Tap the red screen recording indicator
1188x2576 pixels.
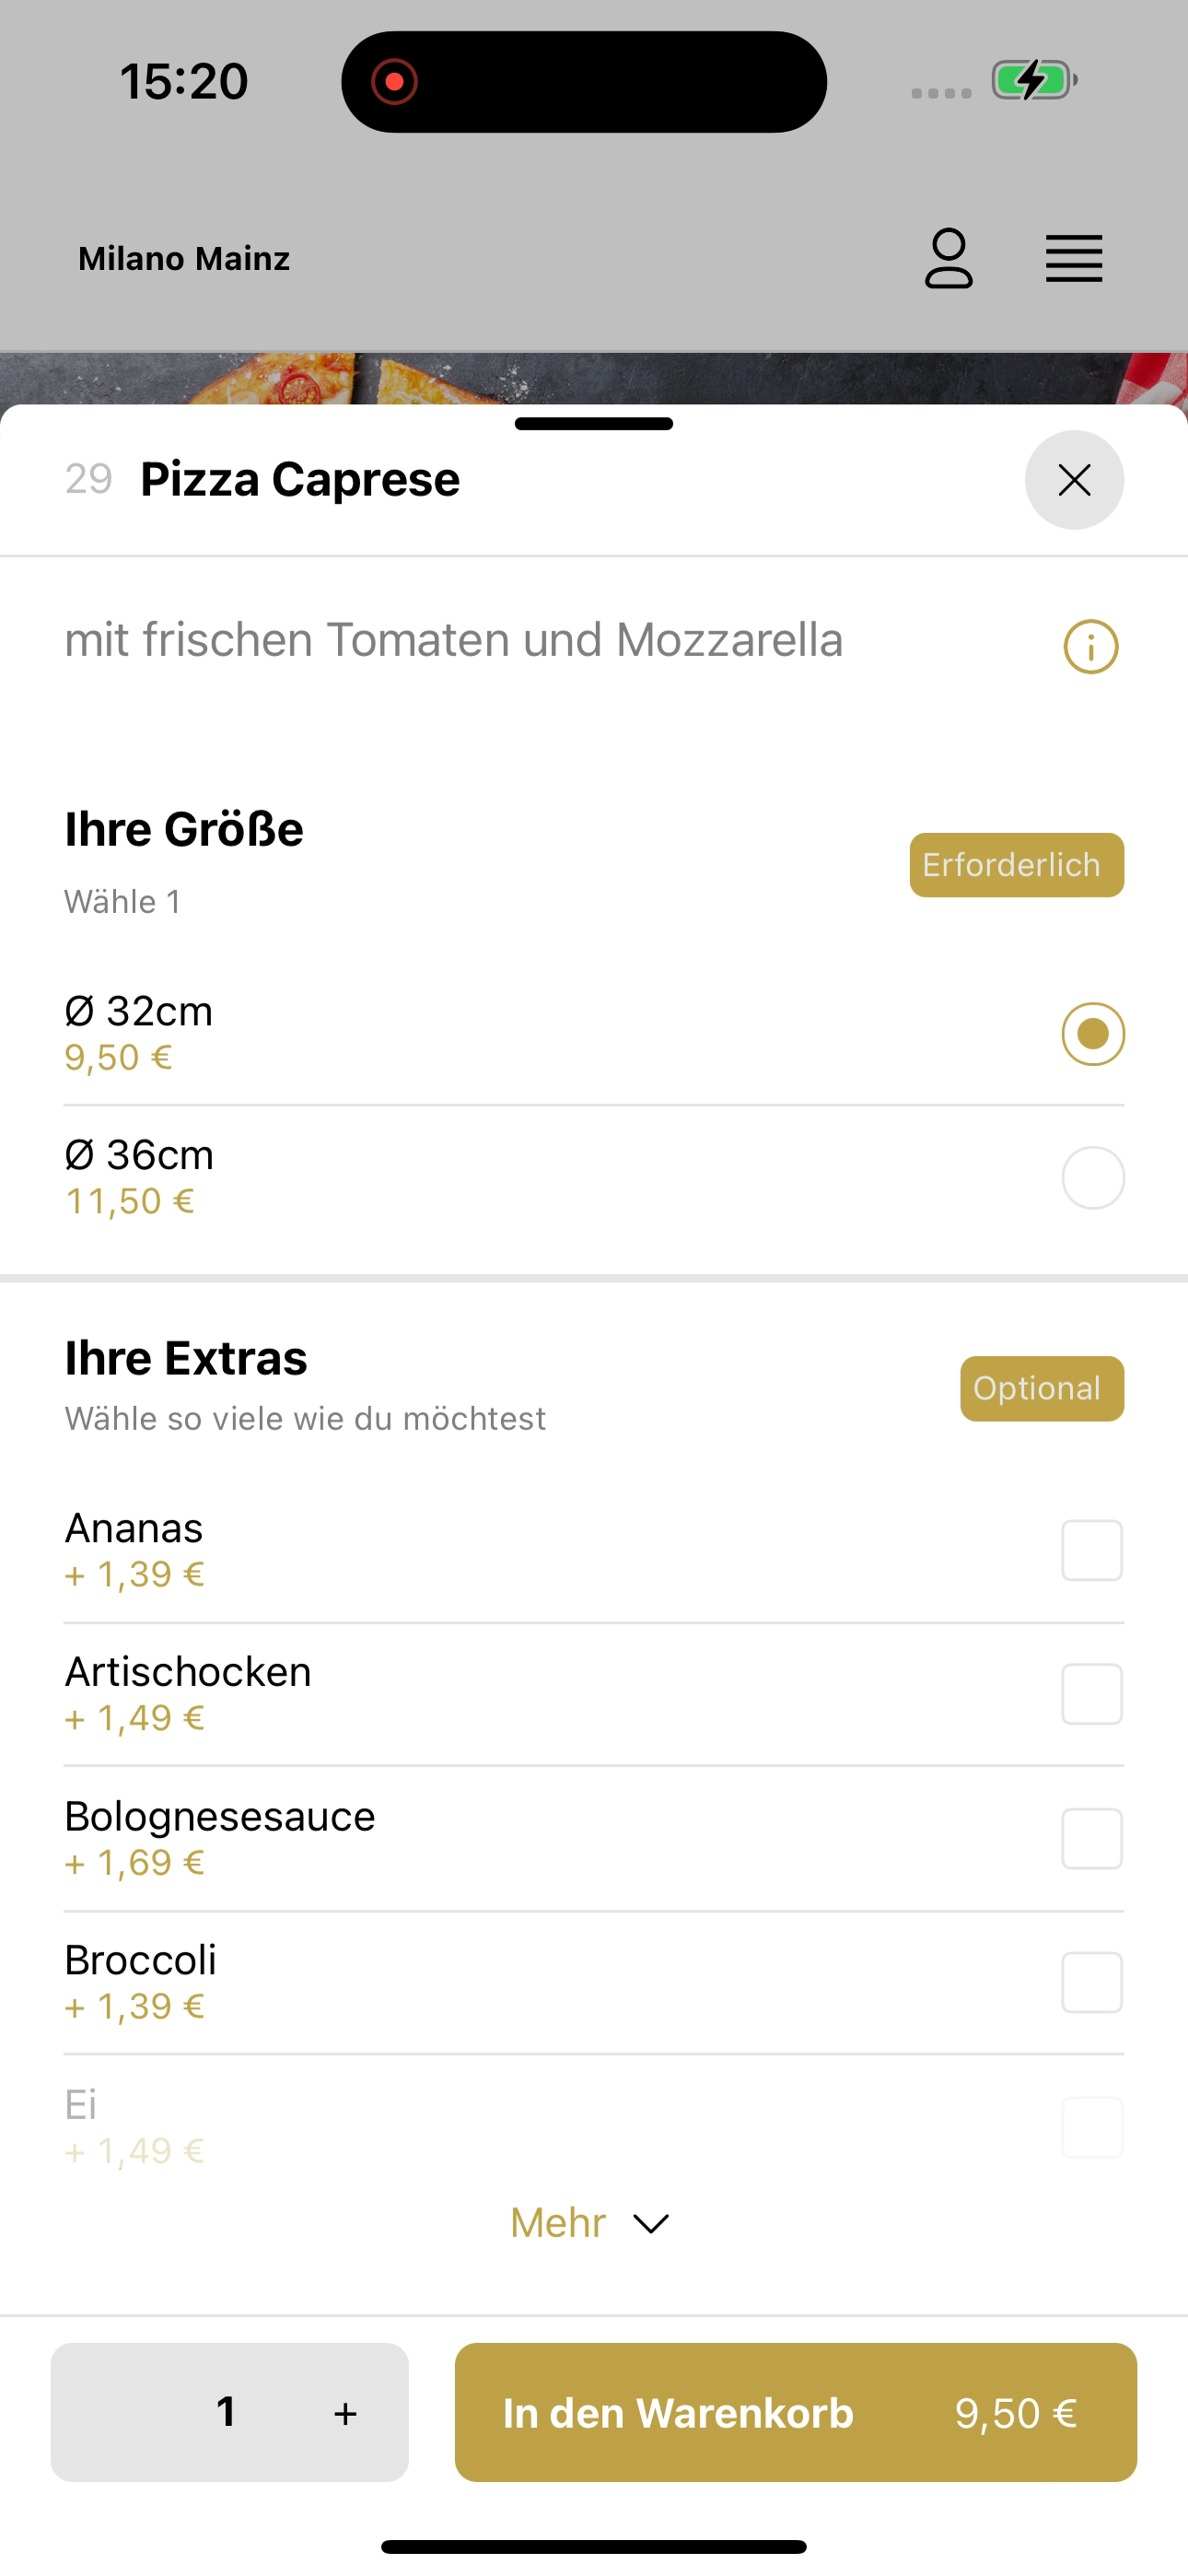coord(394,81)
